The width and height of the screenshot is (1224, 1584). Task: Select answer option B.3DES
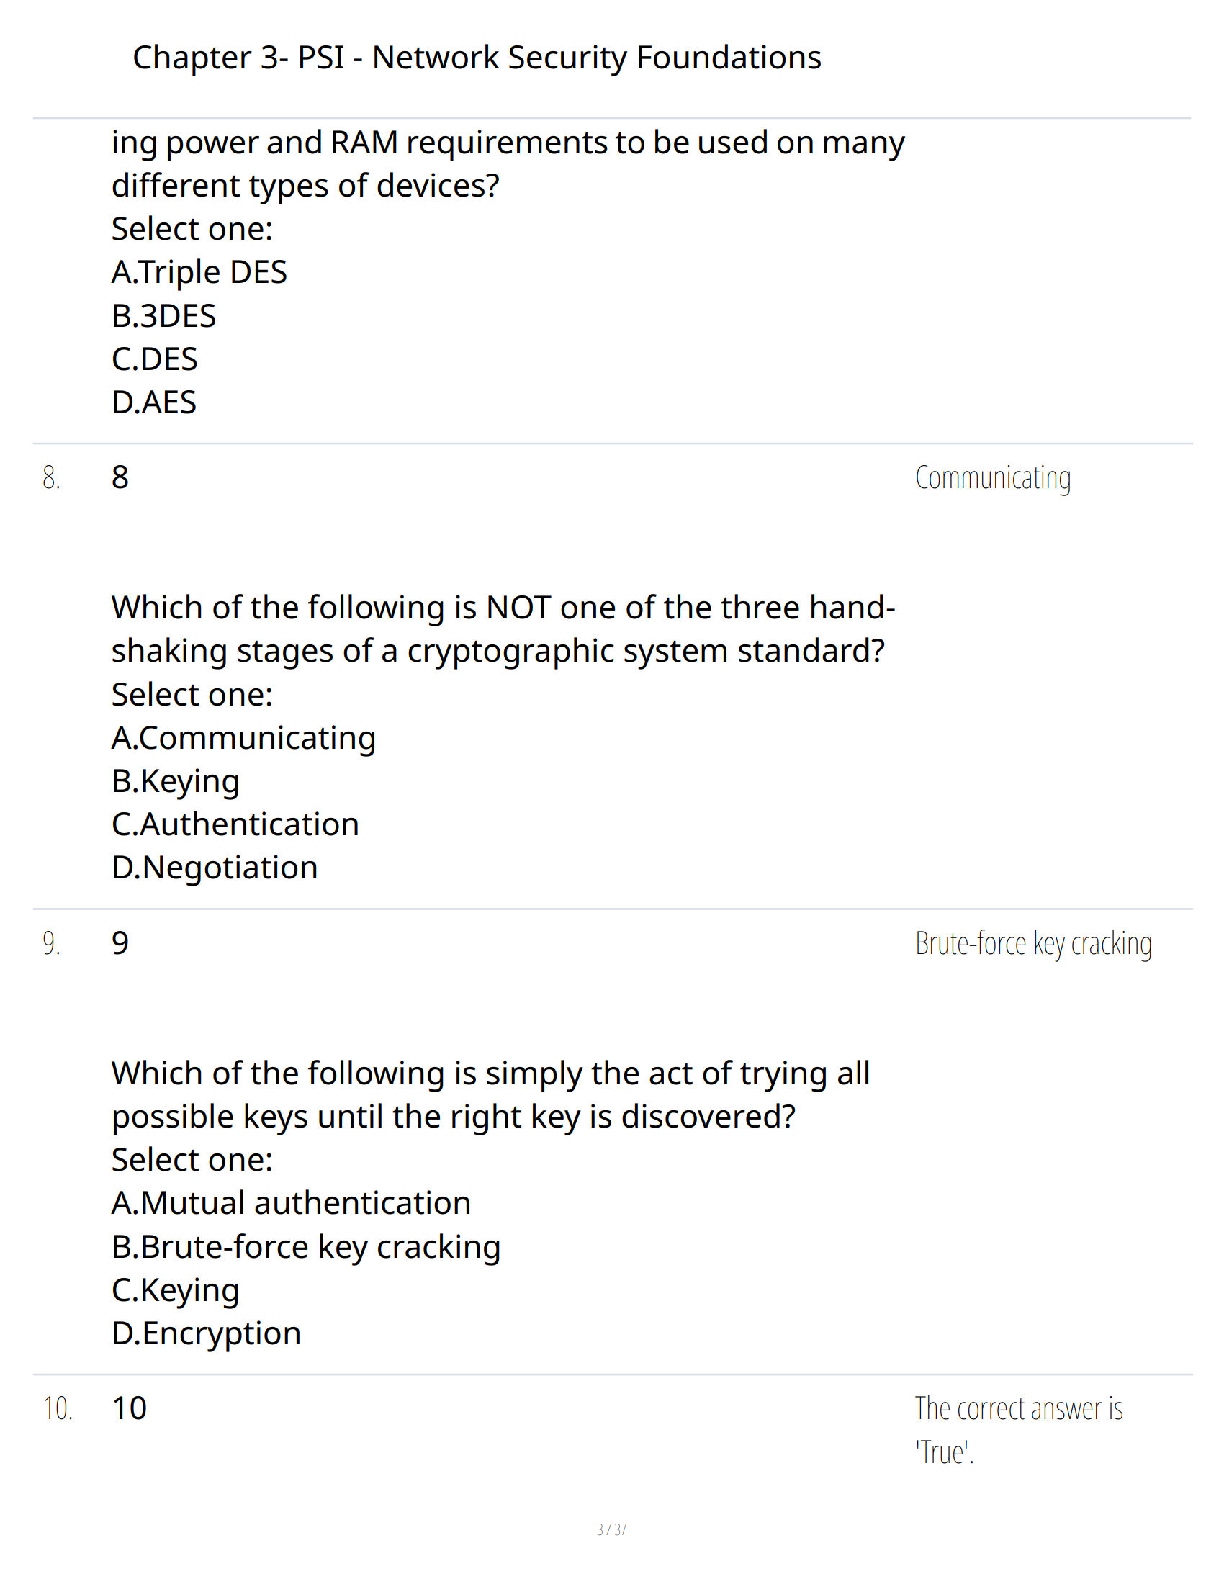click(164, 316)
